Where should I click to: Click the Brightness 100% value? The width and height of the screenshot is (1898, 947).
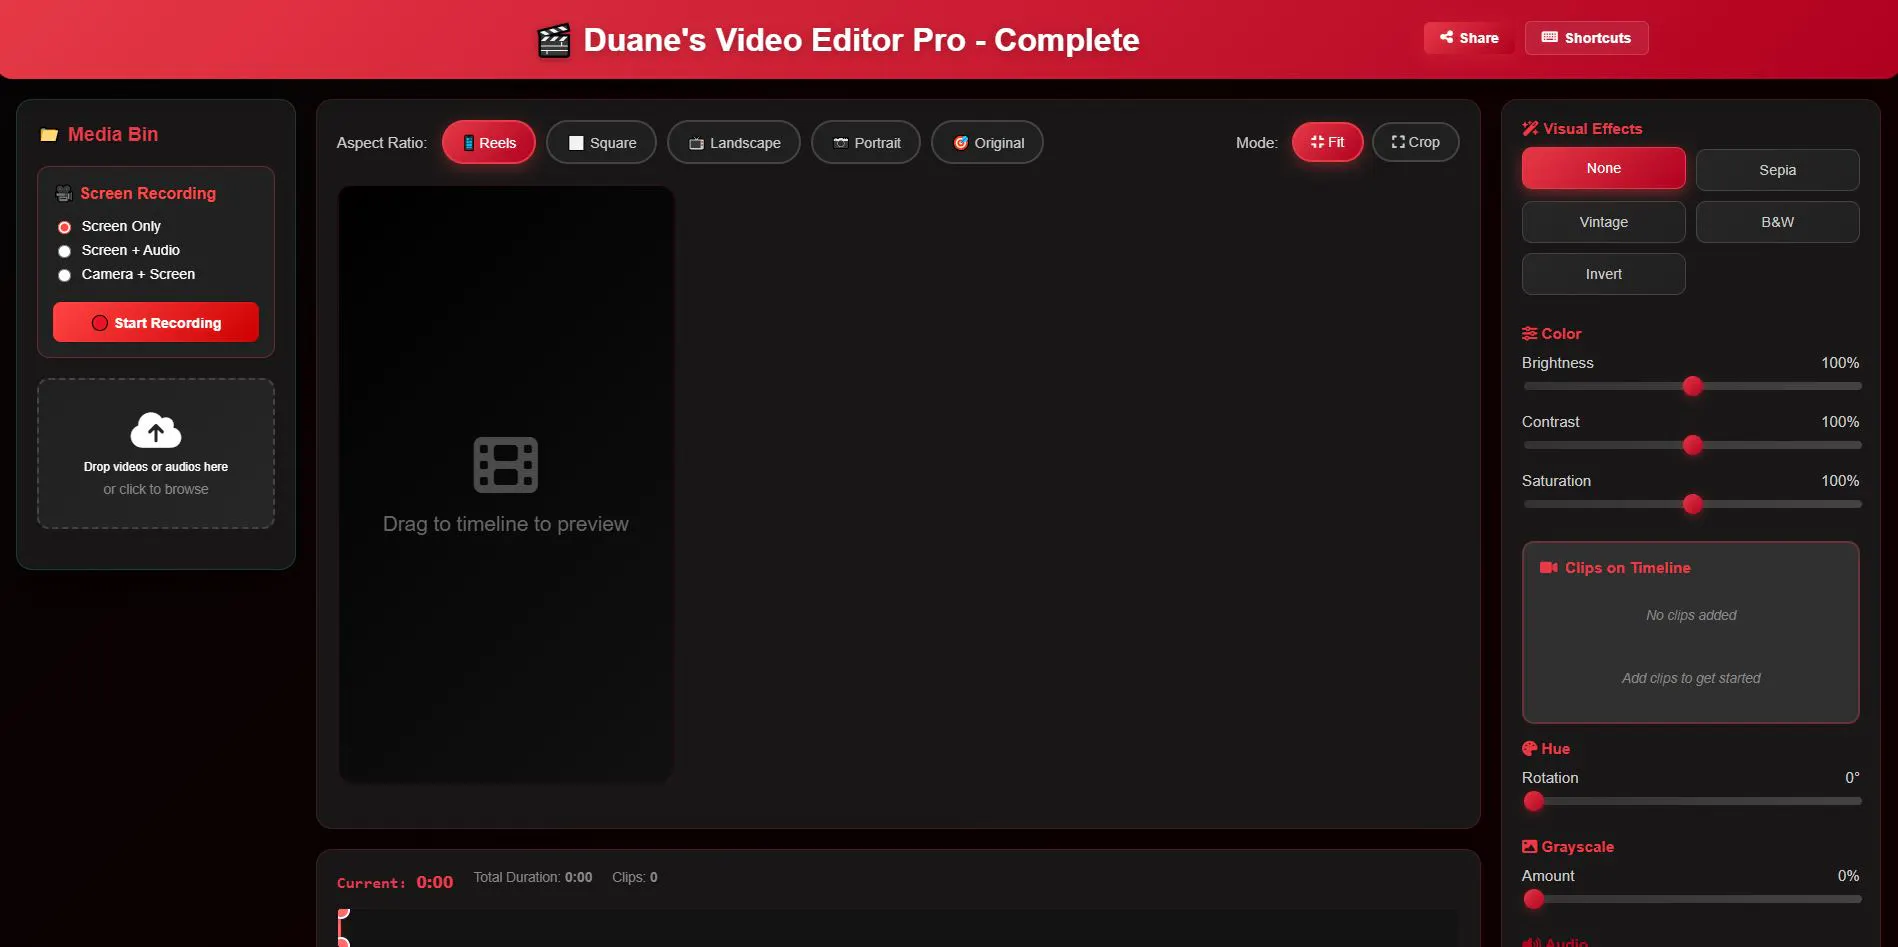pyautogui.click(x=1840, y=363)
